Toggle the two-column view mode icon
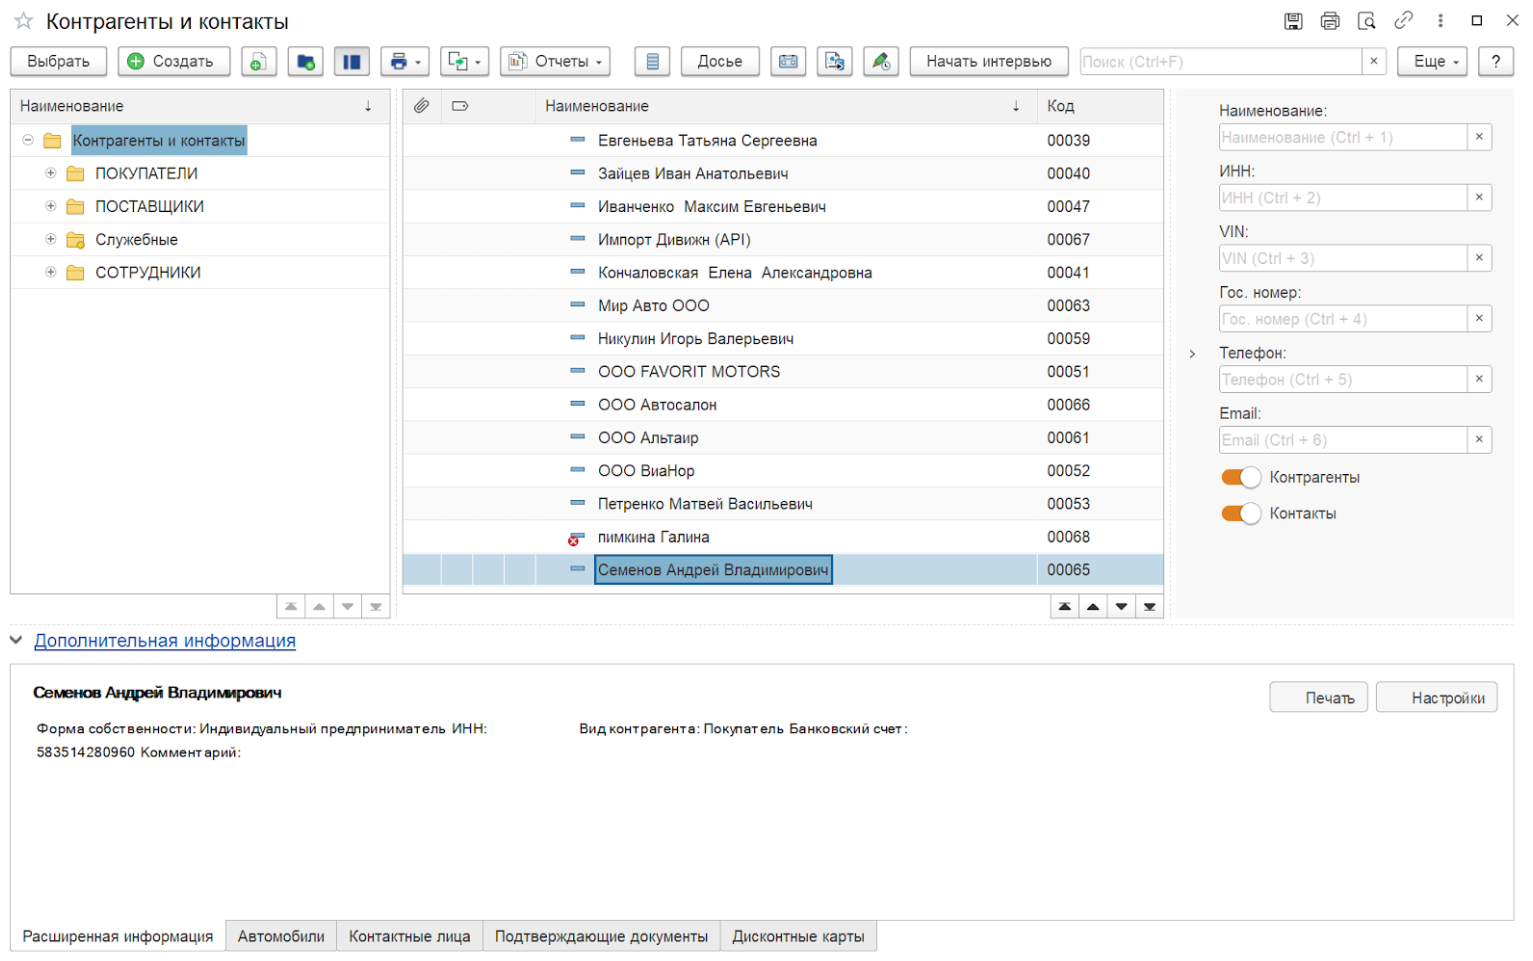Image resolution: width=1533 pixels, height=961 pixels. pyautogui.click(x=351, y=62)
